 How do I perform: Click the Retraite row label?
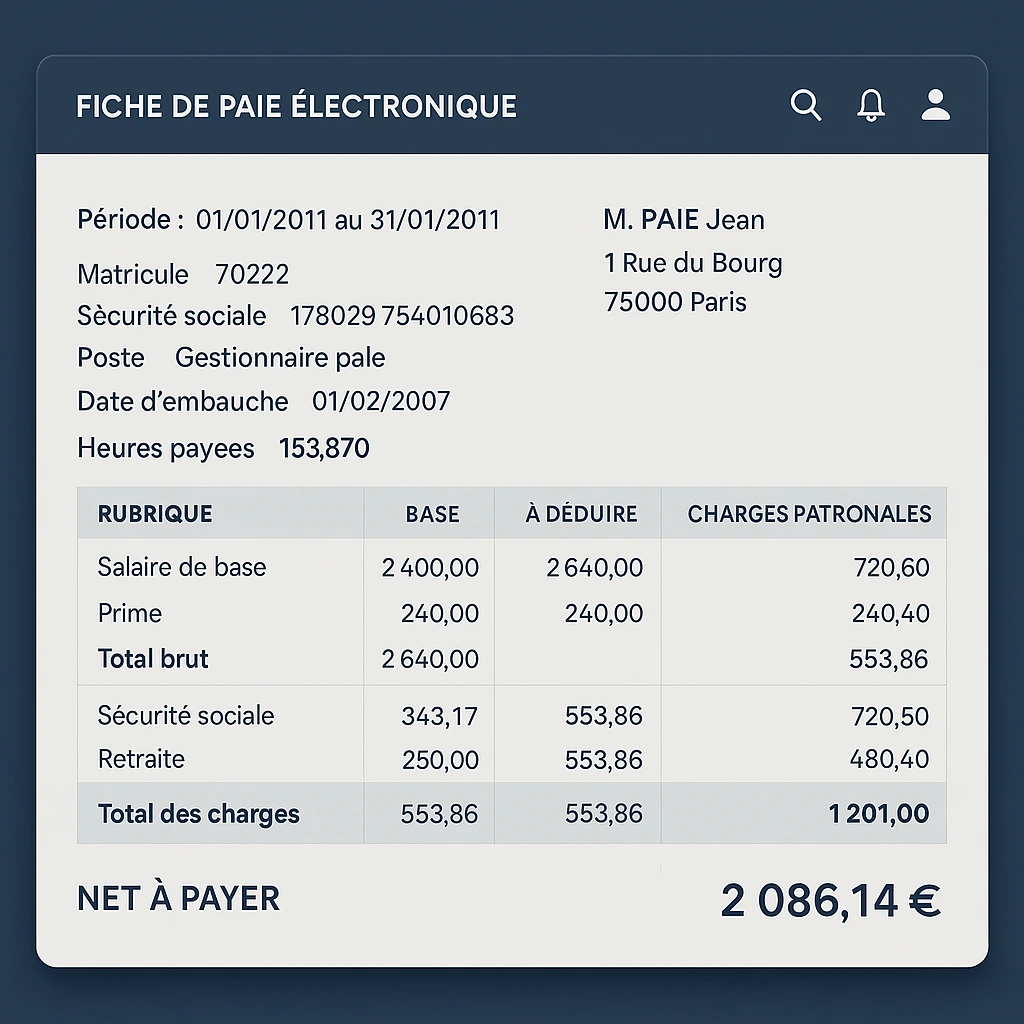click(141, 759)
